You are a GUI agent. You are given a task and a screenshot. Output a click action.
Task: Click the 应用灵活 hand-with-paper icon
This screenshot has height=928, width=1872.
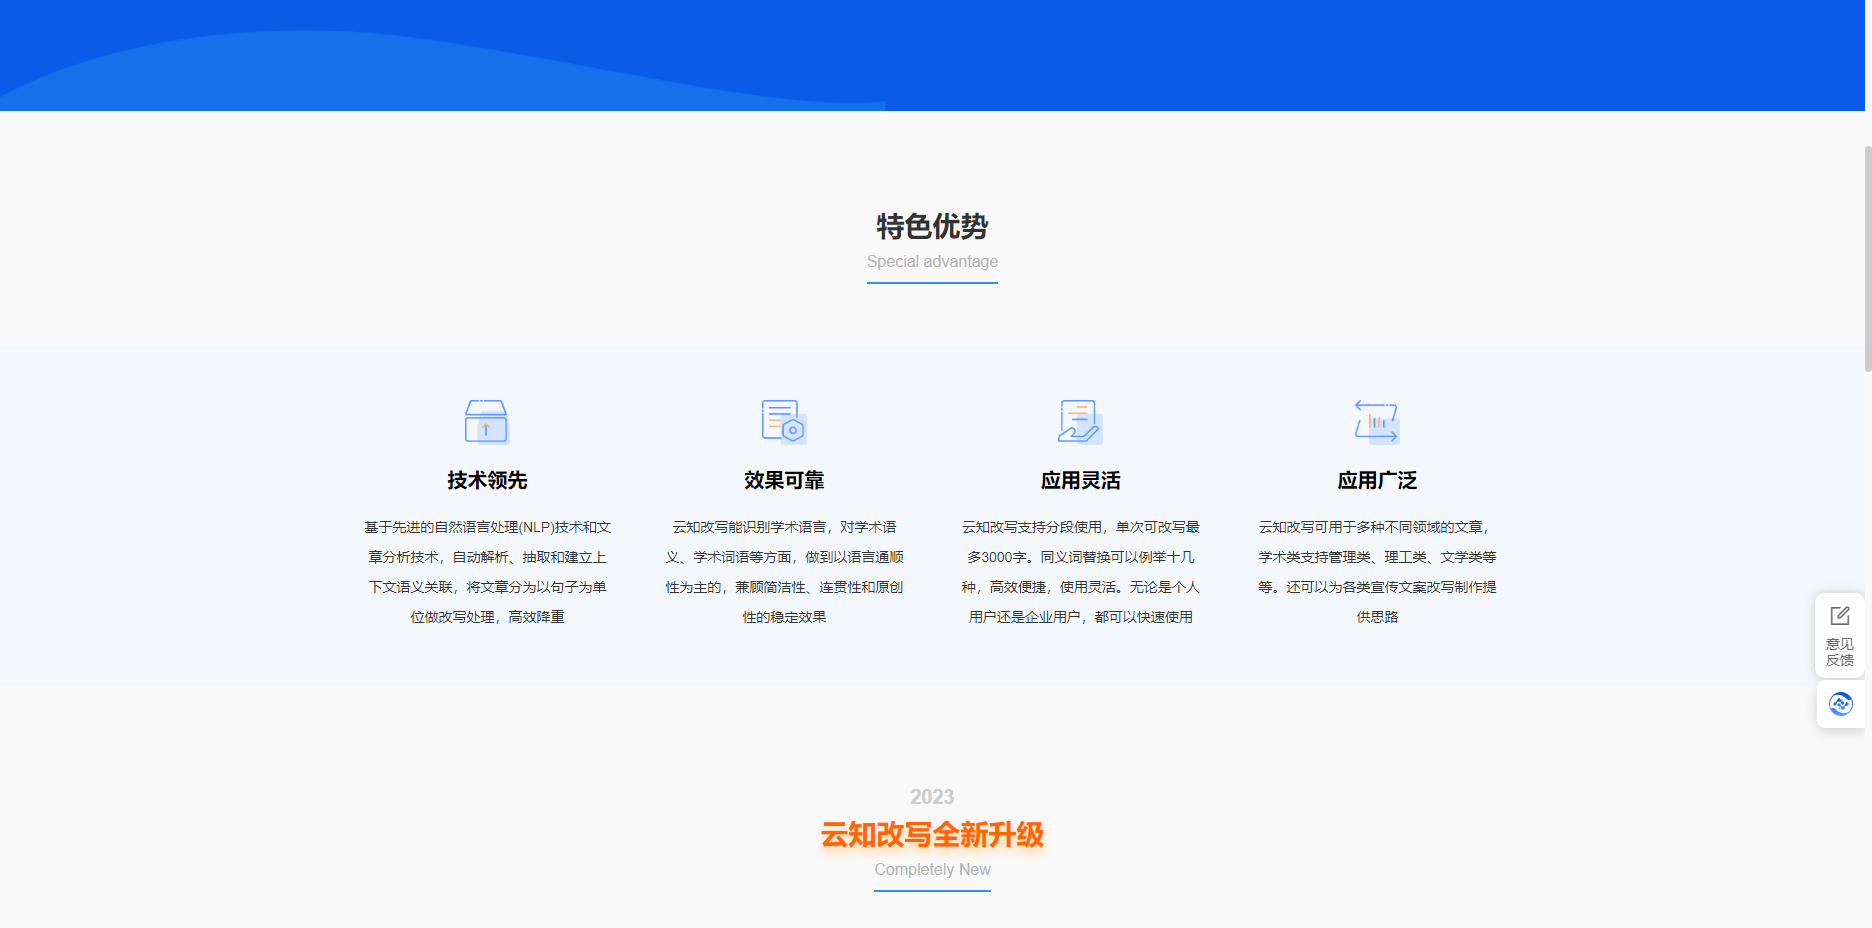coord(1080,422)
